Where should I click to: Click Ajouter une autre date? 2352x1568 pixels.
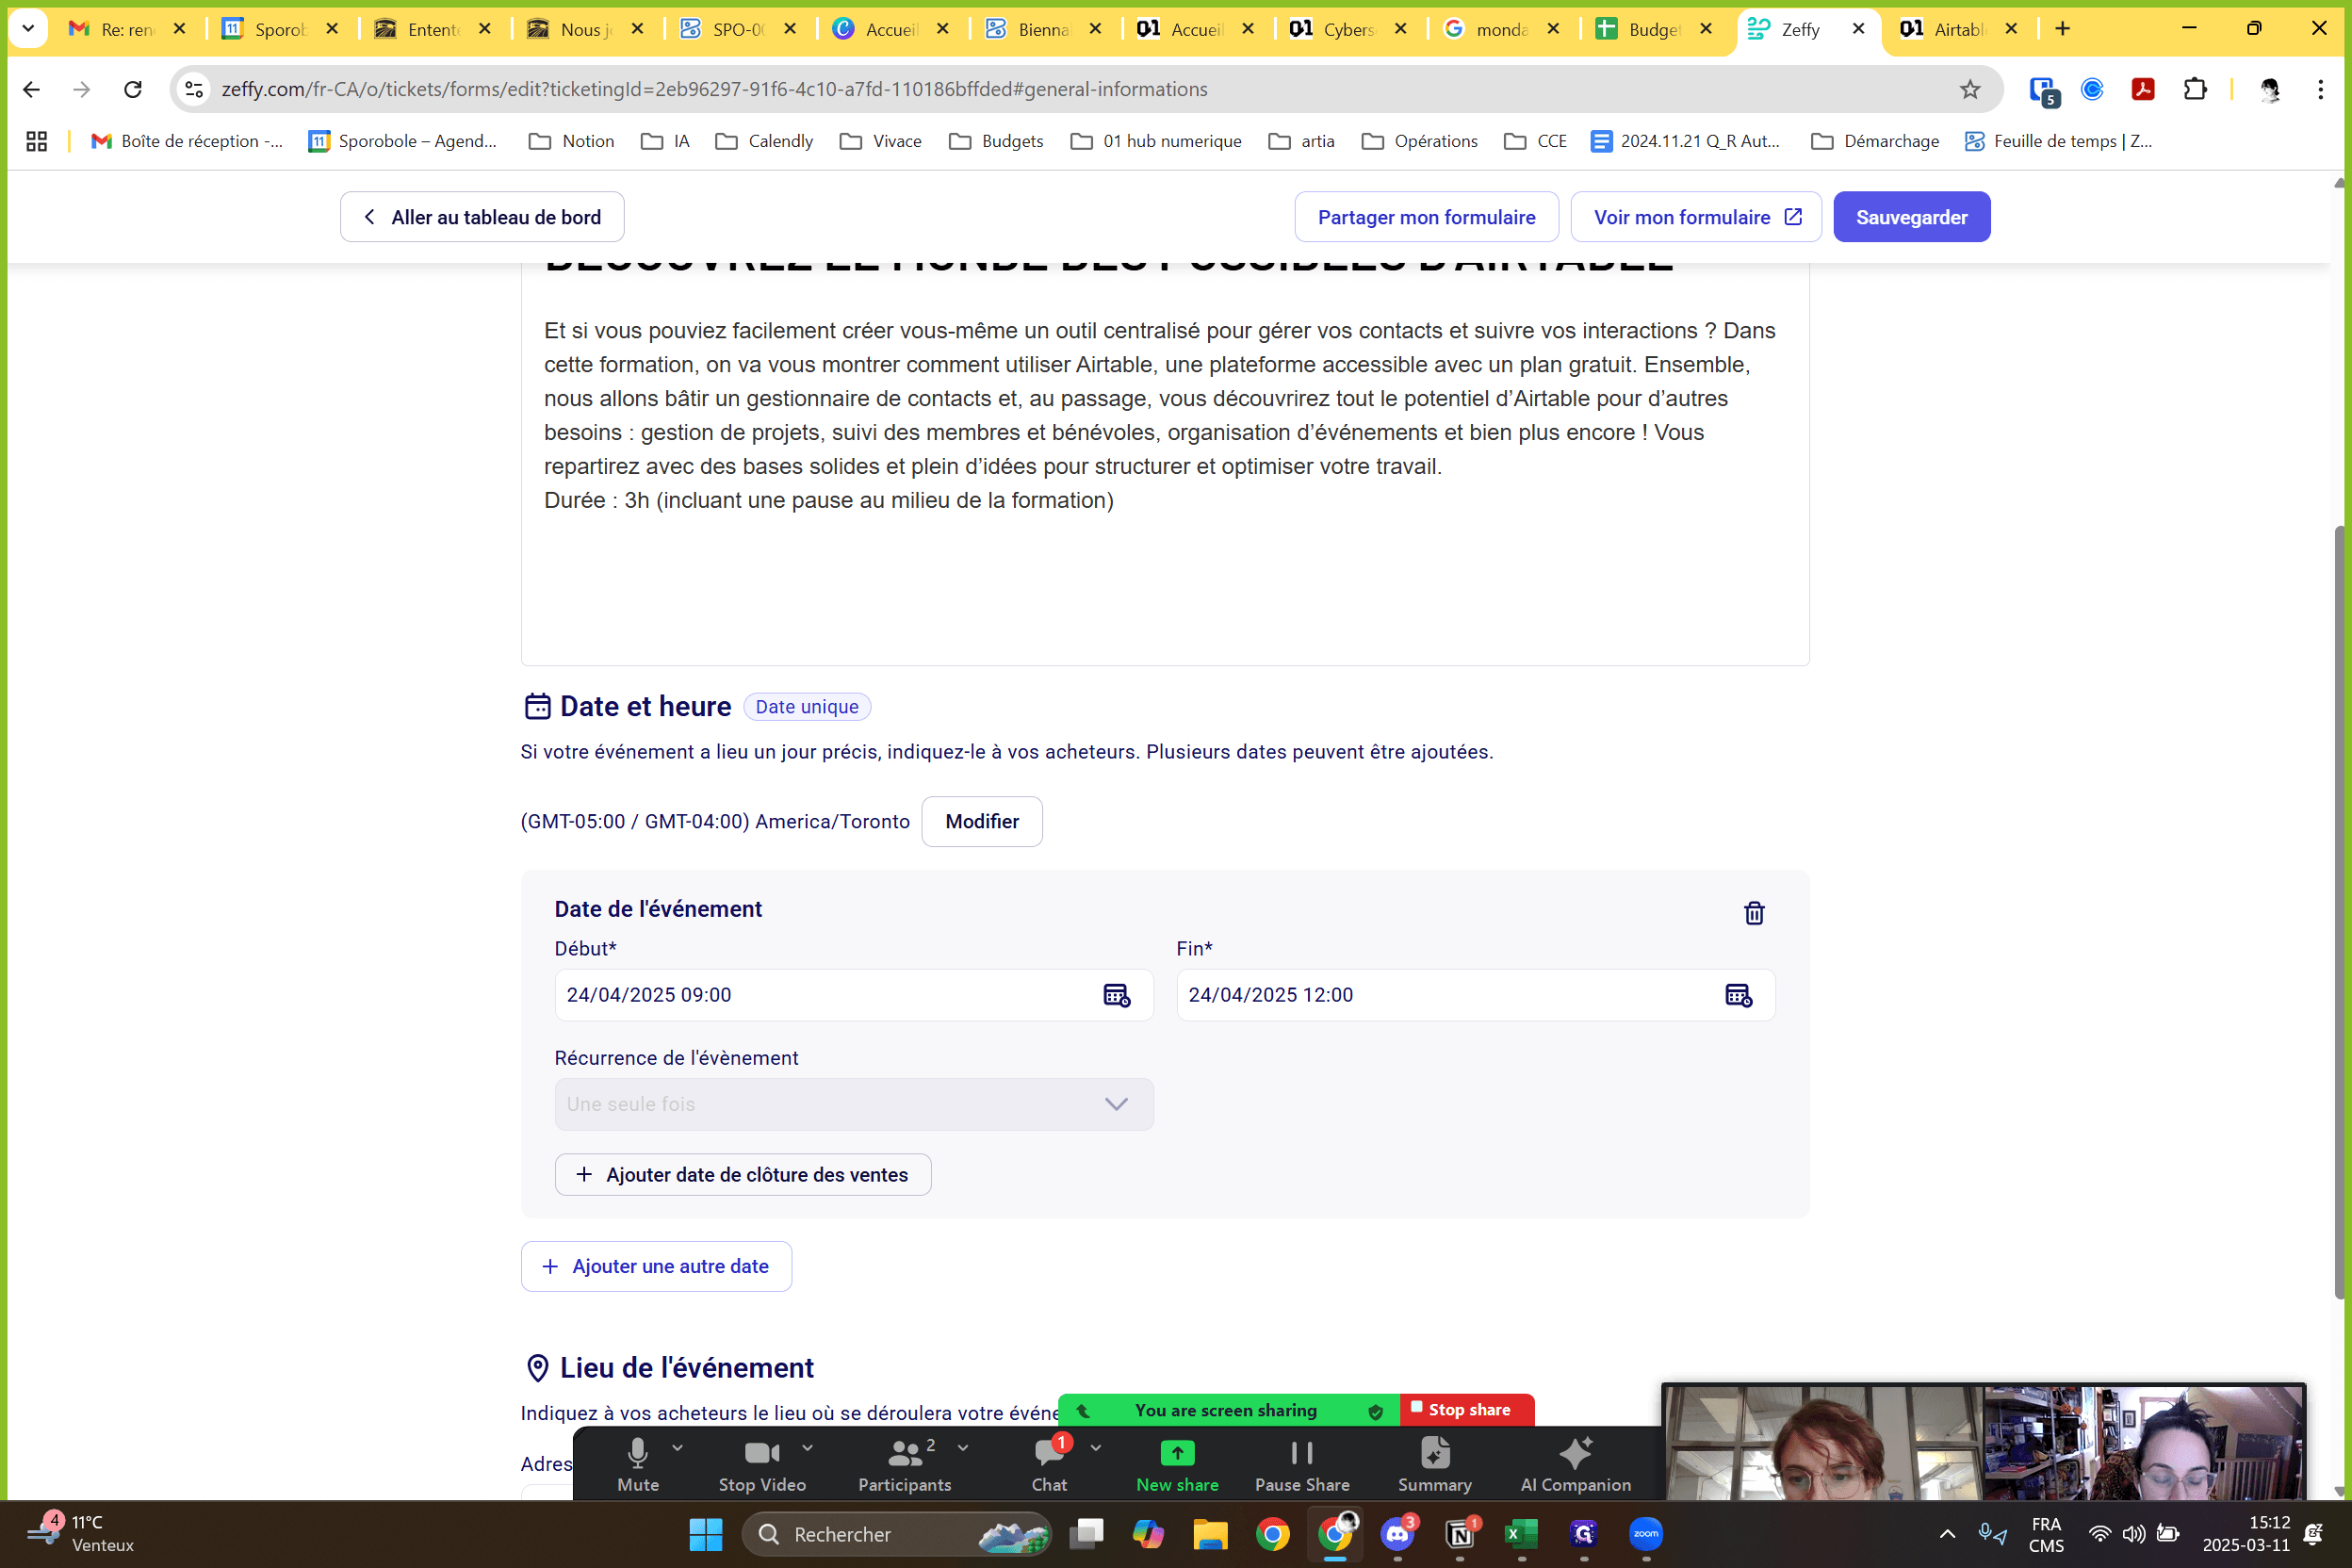(656, 1266)
